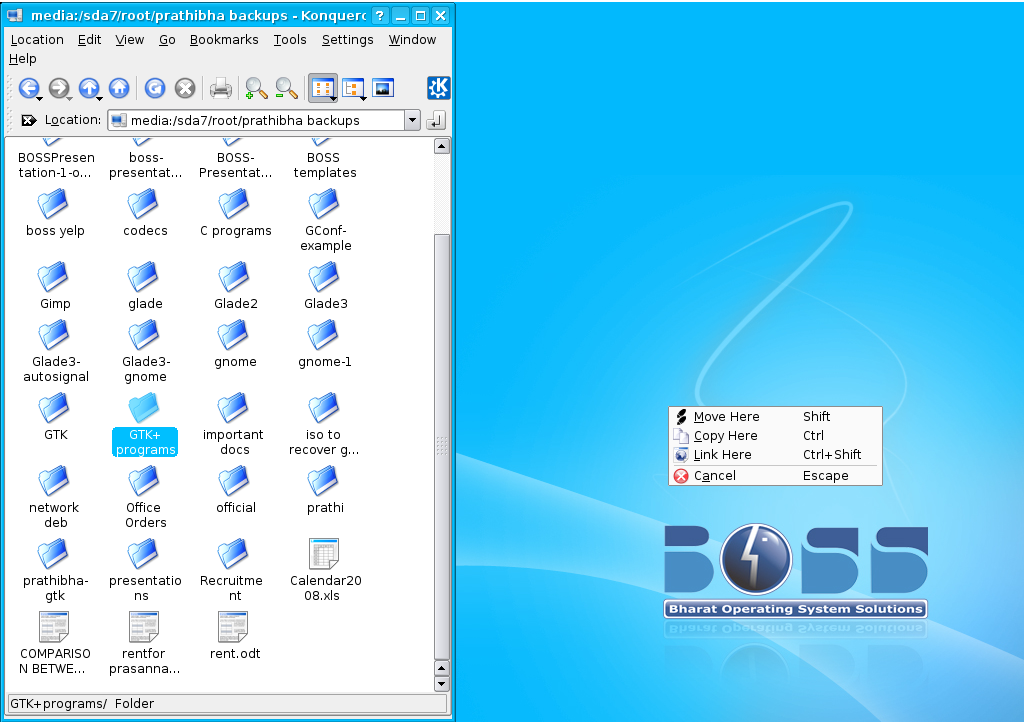Viewport: 1024px width, 725px height.
Task: Expand the location history dropdown
Action: tap(412, 120)
